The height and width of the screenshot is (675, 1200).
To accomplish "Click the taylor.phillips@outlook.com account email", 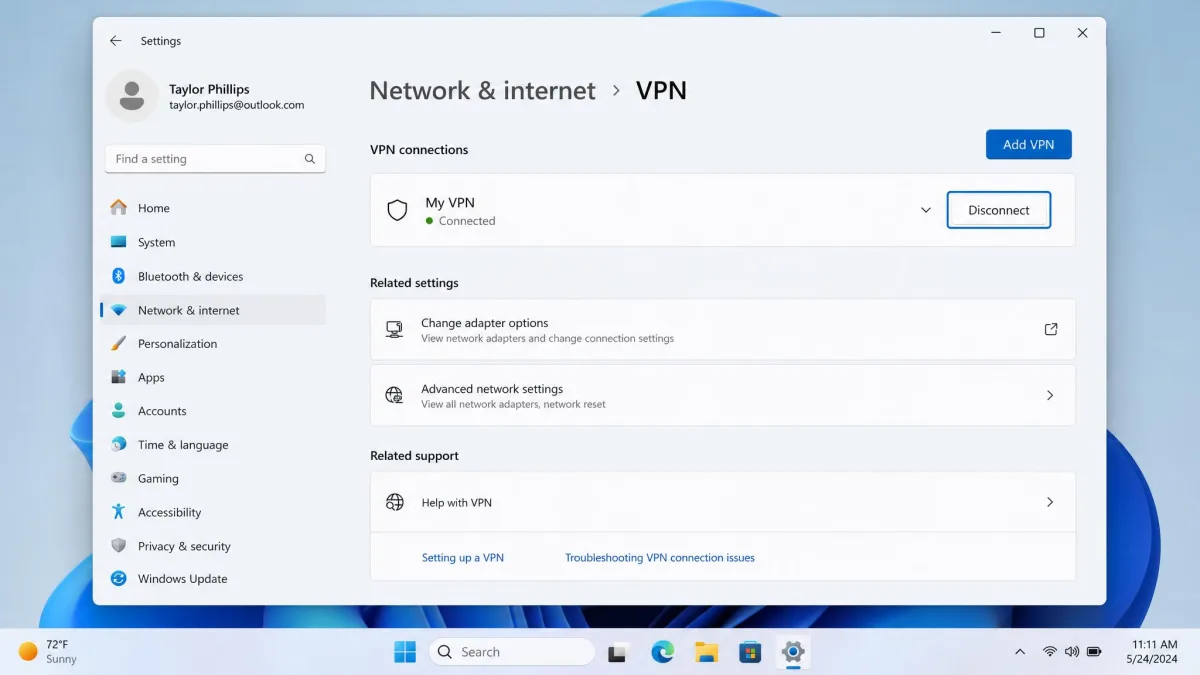I will click(x=237, y=105).
